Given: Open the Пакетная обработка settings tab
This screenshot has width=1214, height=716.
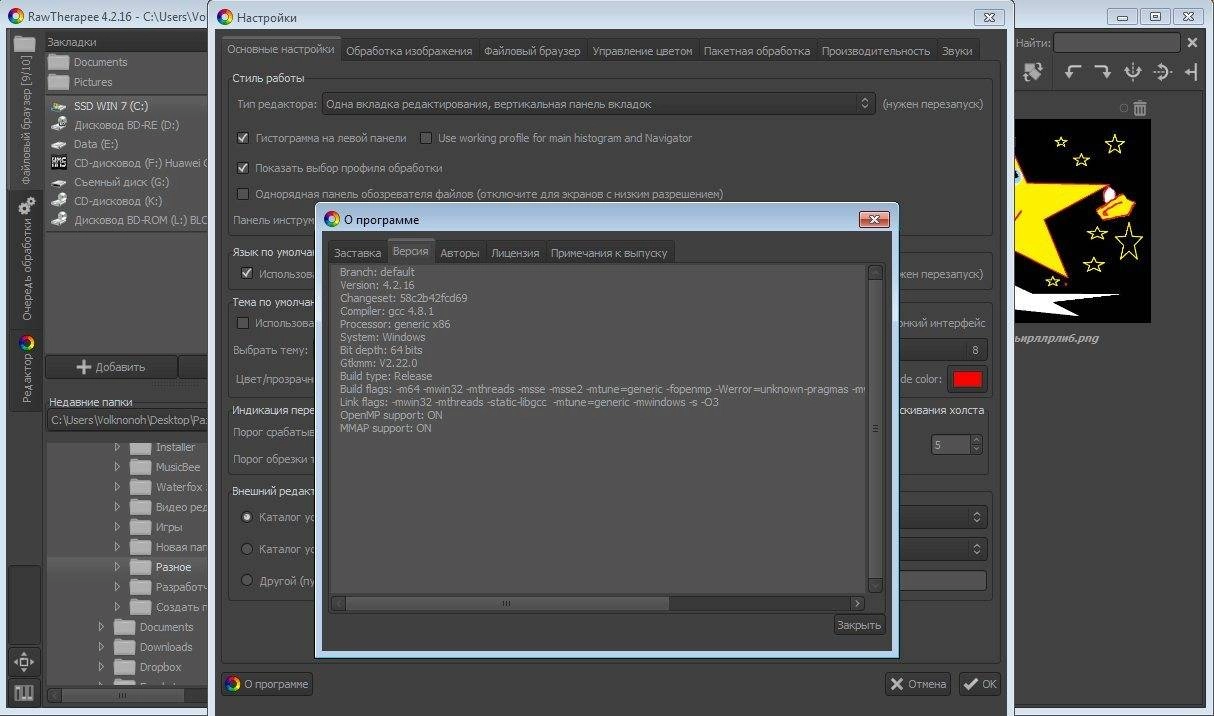Looking at the screenshot, I should coord(757,51).
